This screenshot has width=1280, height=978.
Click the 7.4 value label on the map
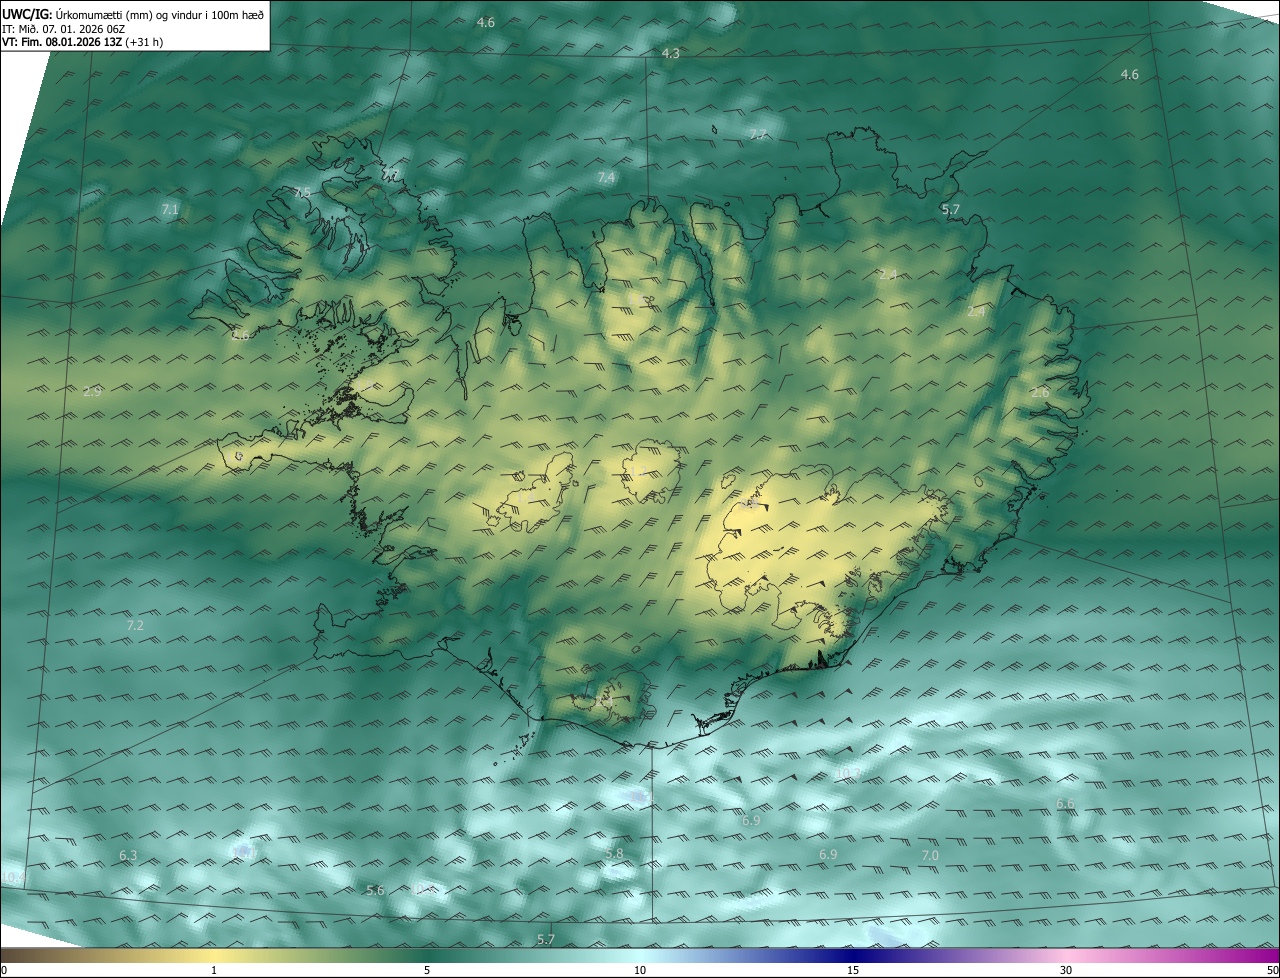606,177
